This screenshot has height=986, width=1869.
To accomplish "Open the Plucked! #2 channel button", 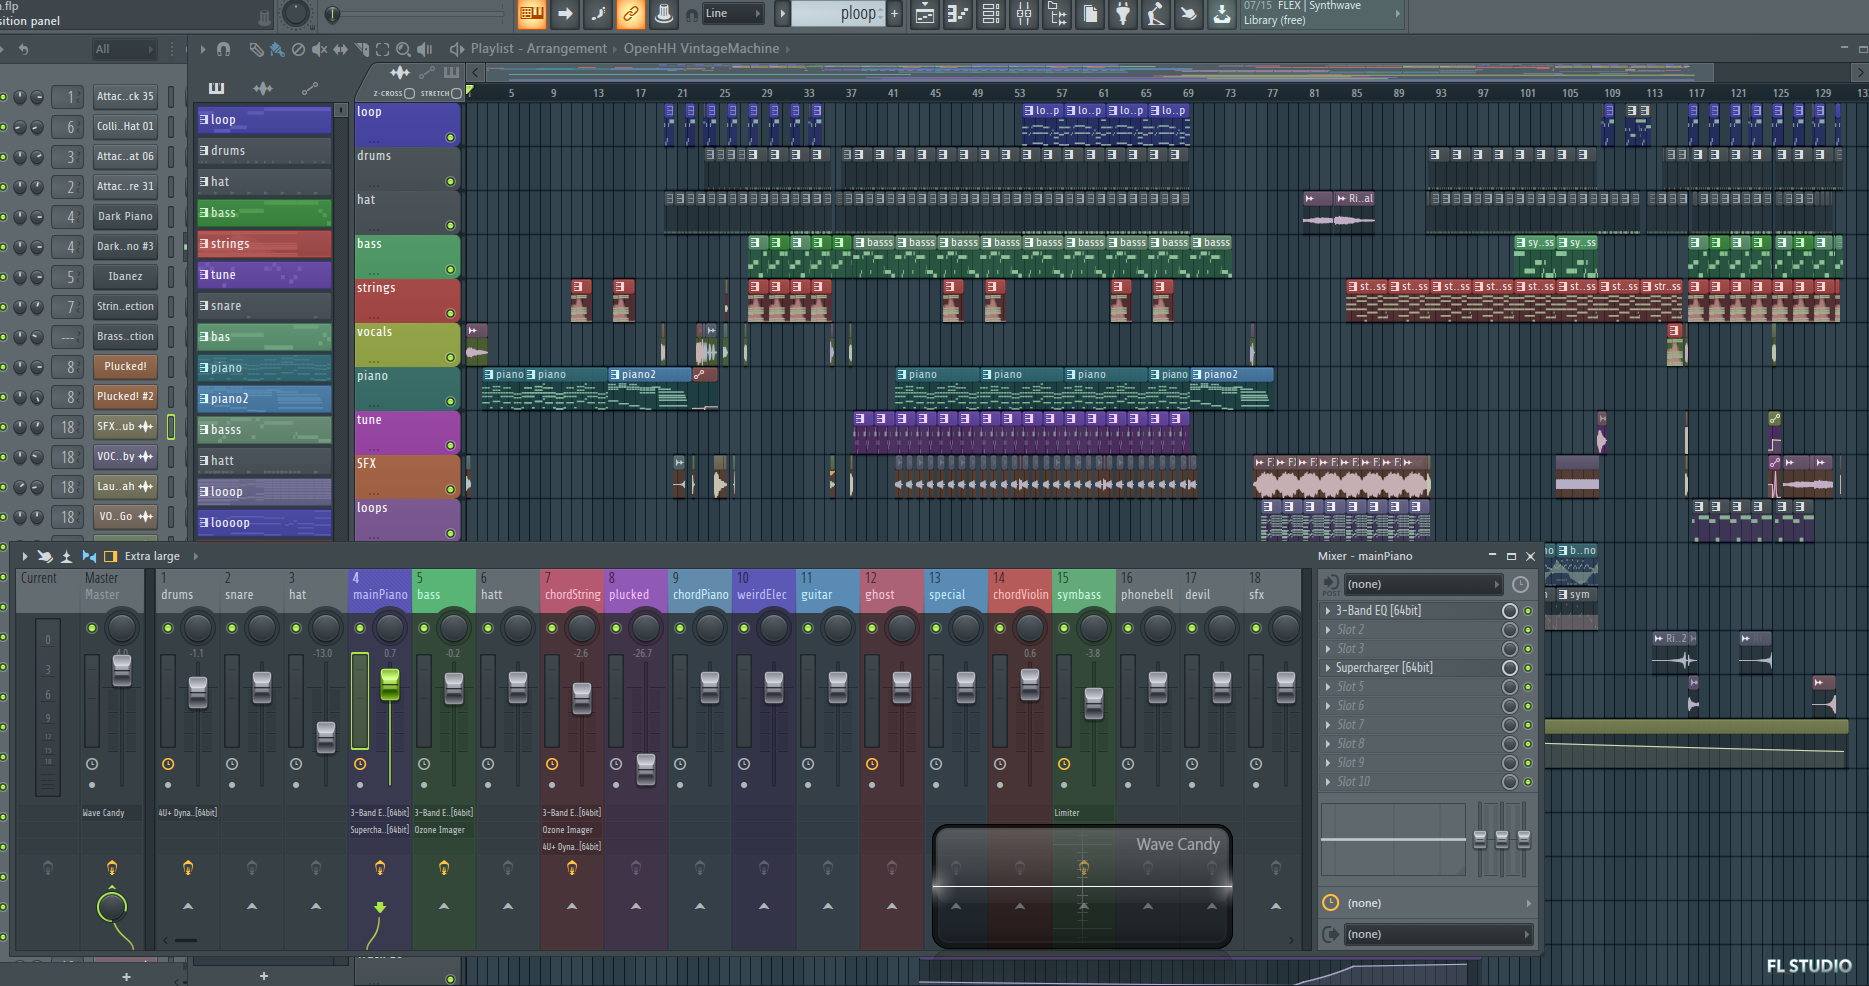I will pos(125,396).
